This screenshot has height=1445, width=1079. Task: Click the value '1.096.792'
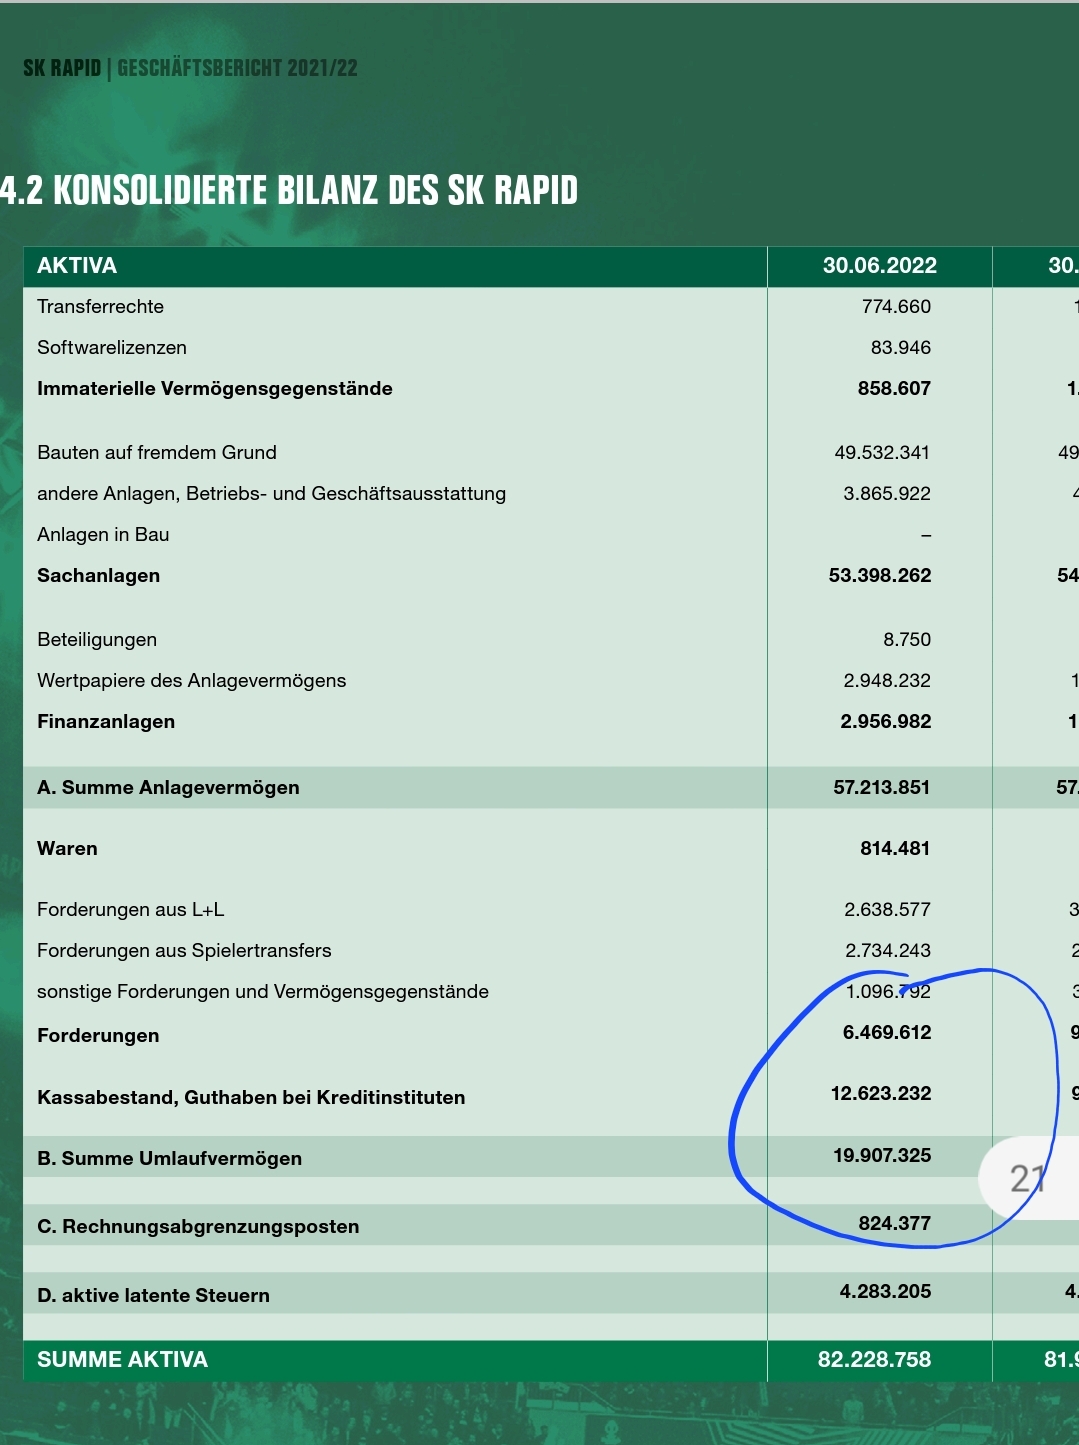[x=888, y=992]
